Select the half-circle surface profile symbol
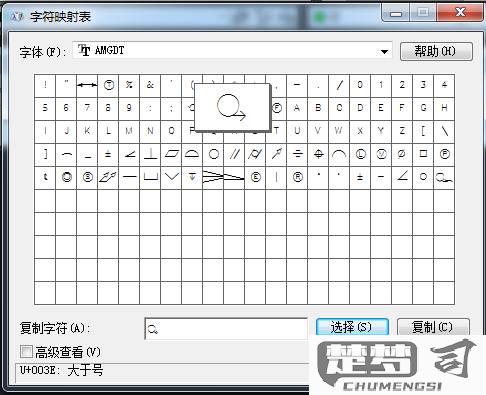Viewport: 486px width, 395px height. tap(192, 154)
